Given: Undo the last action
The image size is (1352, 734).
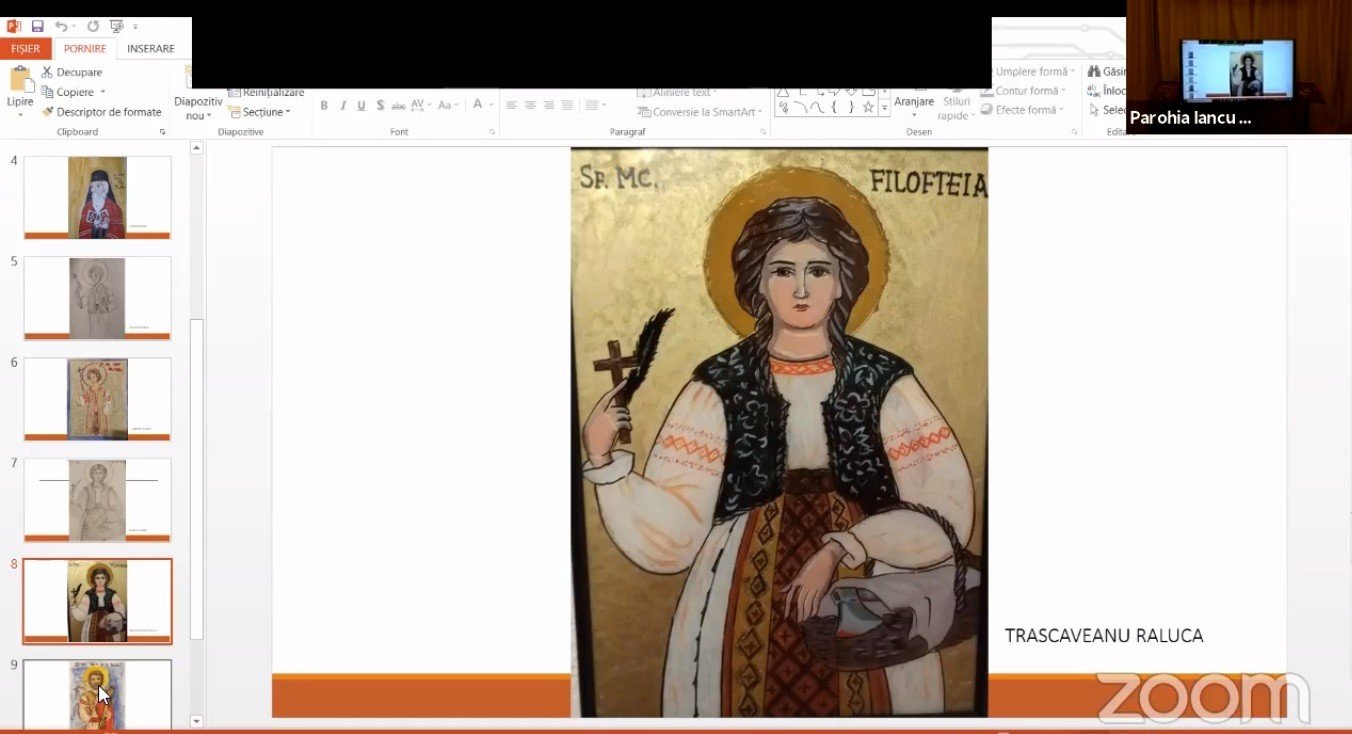Looking at the screenshot, I should [61, 25].
